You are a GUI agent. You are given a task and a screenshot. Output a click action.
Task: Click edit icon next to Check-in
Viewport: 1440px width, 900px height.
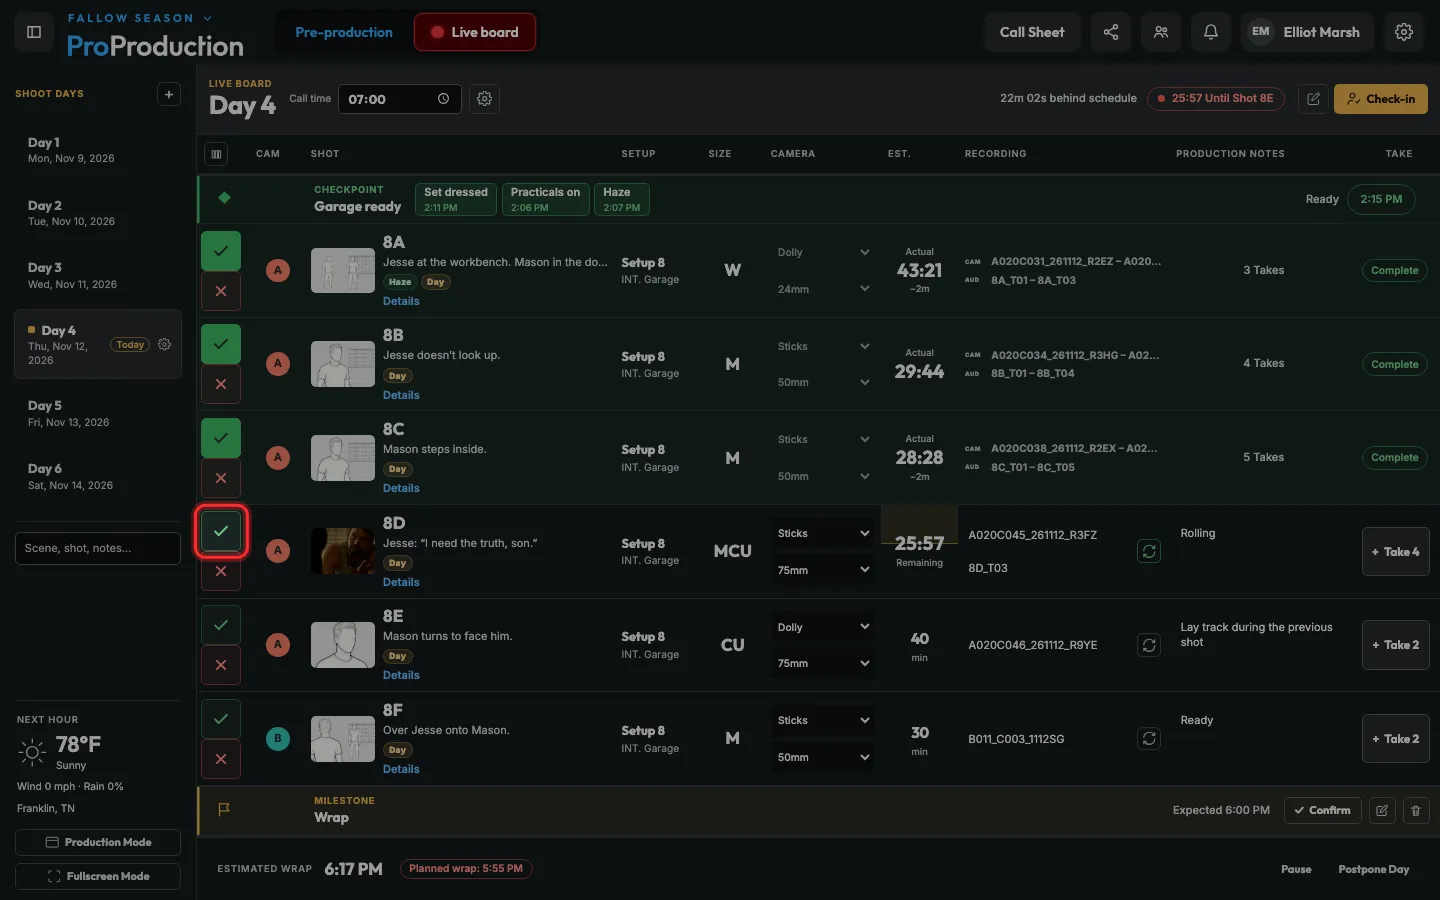[x=1313, y=99]
